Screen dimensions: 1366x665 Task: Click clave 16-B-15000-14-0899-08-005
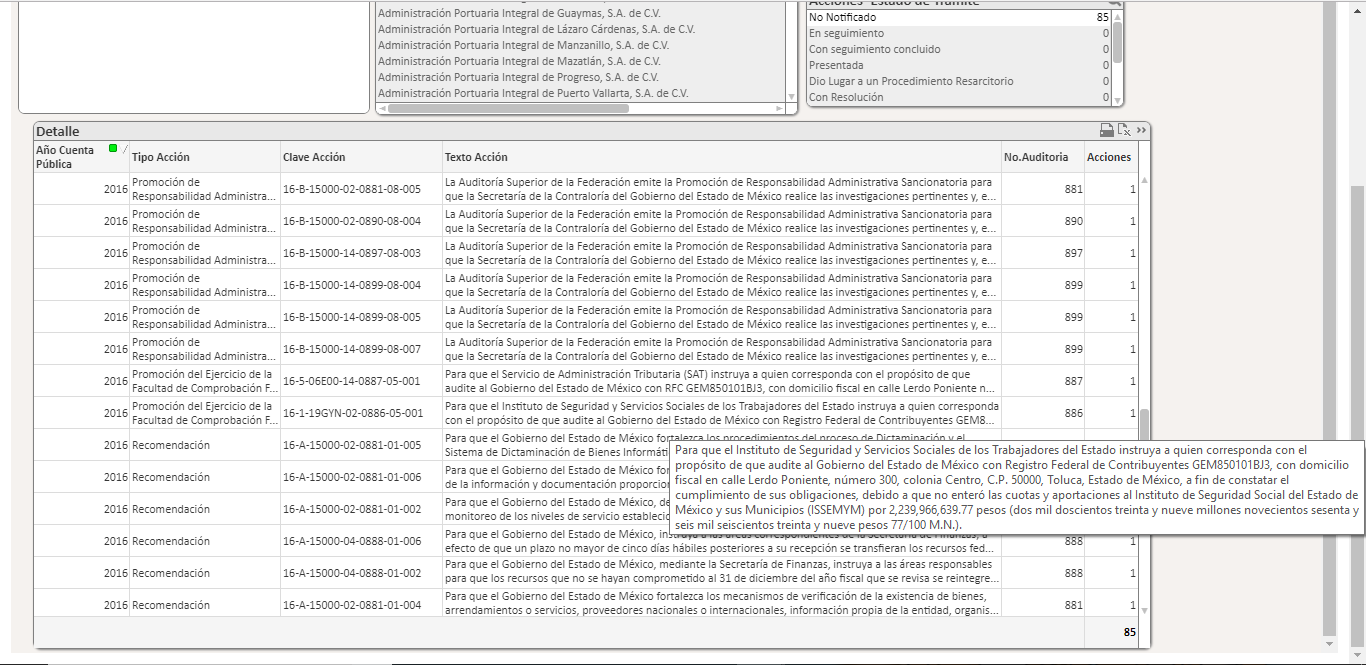[x=352, y=317]
